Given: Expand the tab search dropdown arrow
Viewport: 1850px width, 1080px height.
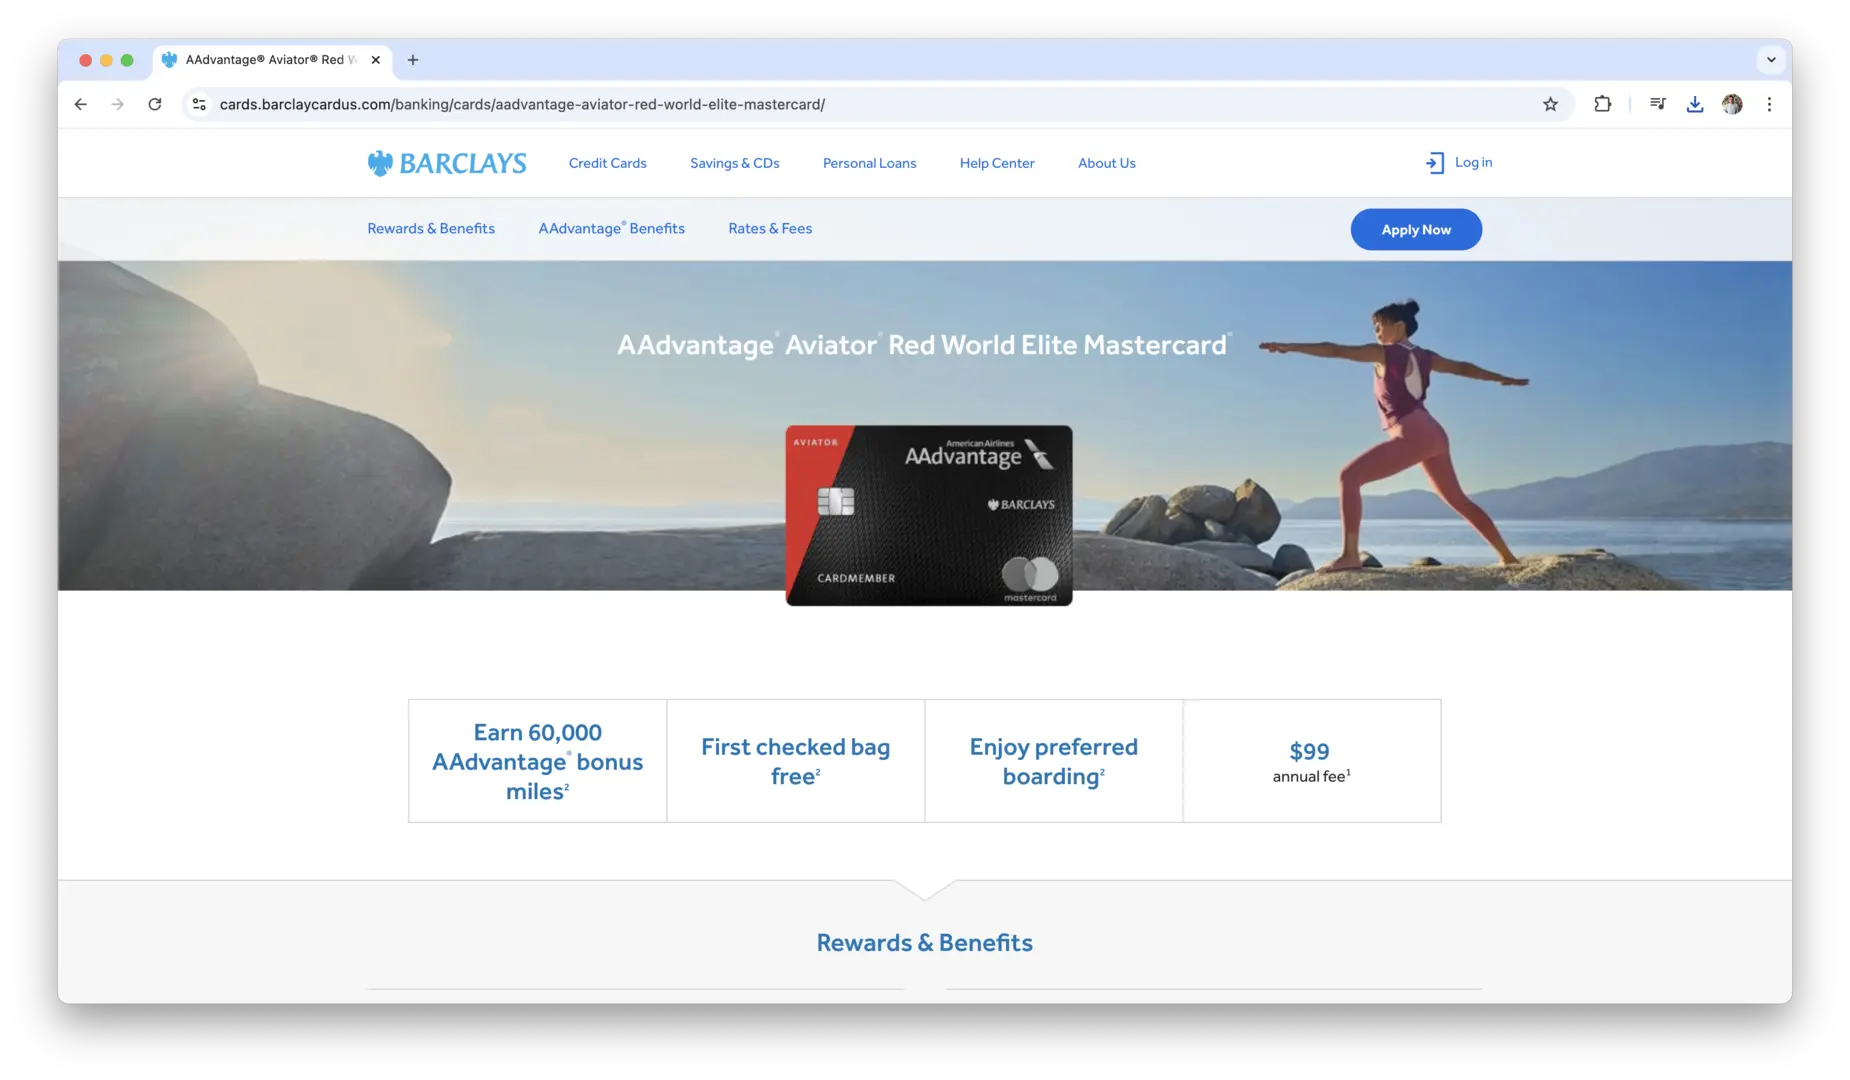Looking at the screenshot, I should [x=1771, y=60].
